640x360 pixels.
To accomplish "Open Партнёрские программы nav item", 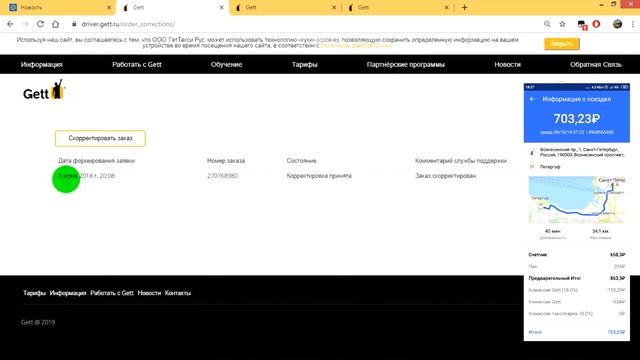I will click(x=406, y=64).
